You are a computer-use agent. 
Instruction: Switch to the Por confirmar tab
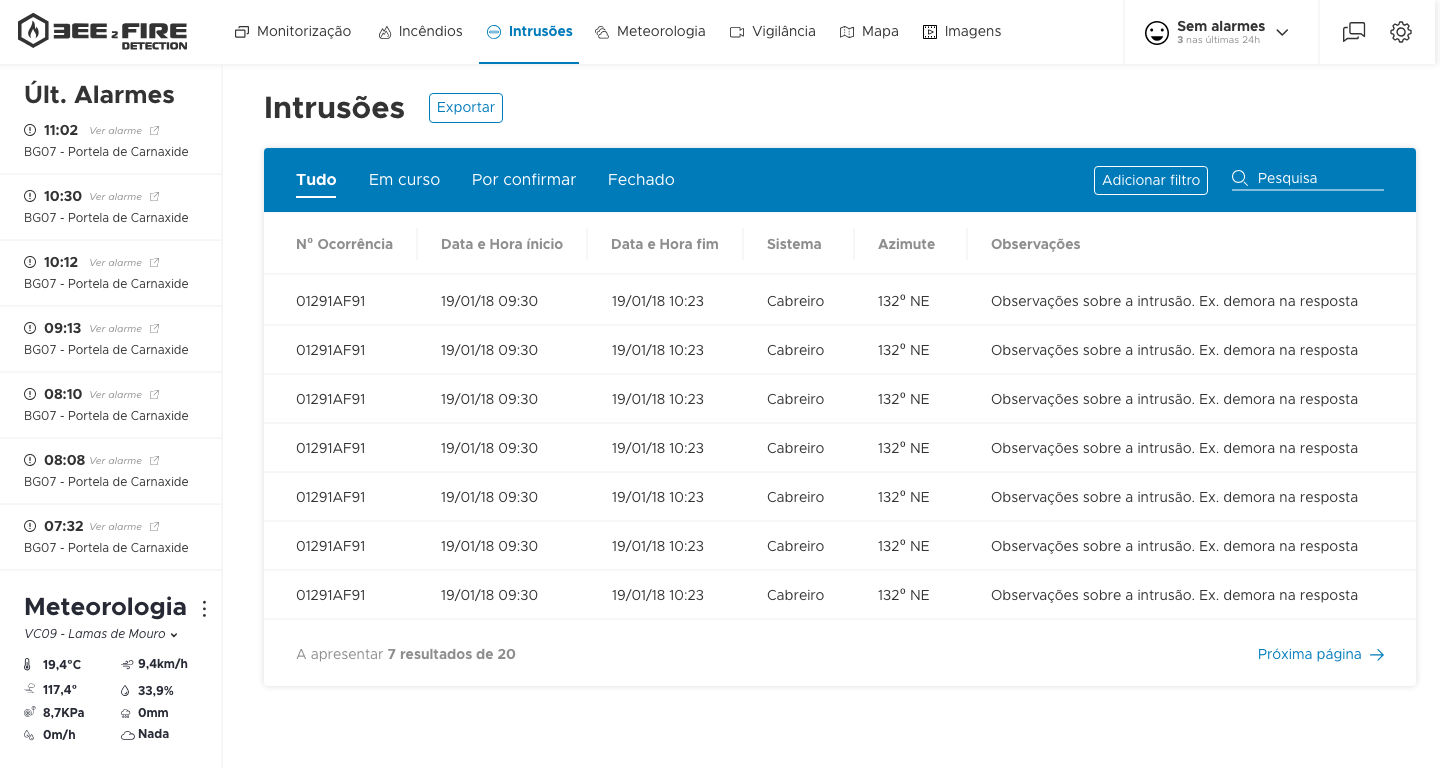click(524, 180)
